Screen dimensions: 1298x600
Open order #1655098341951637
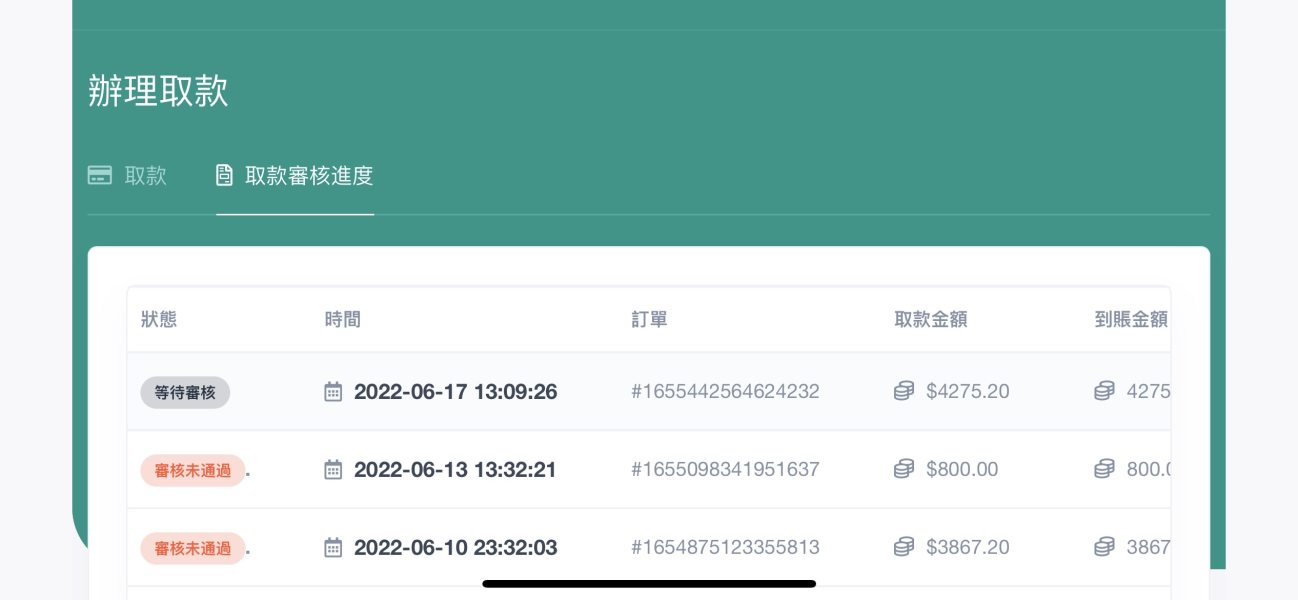(725, 470)
